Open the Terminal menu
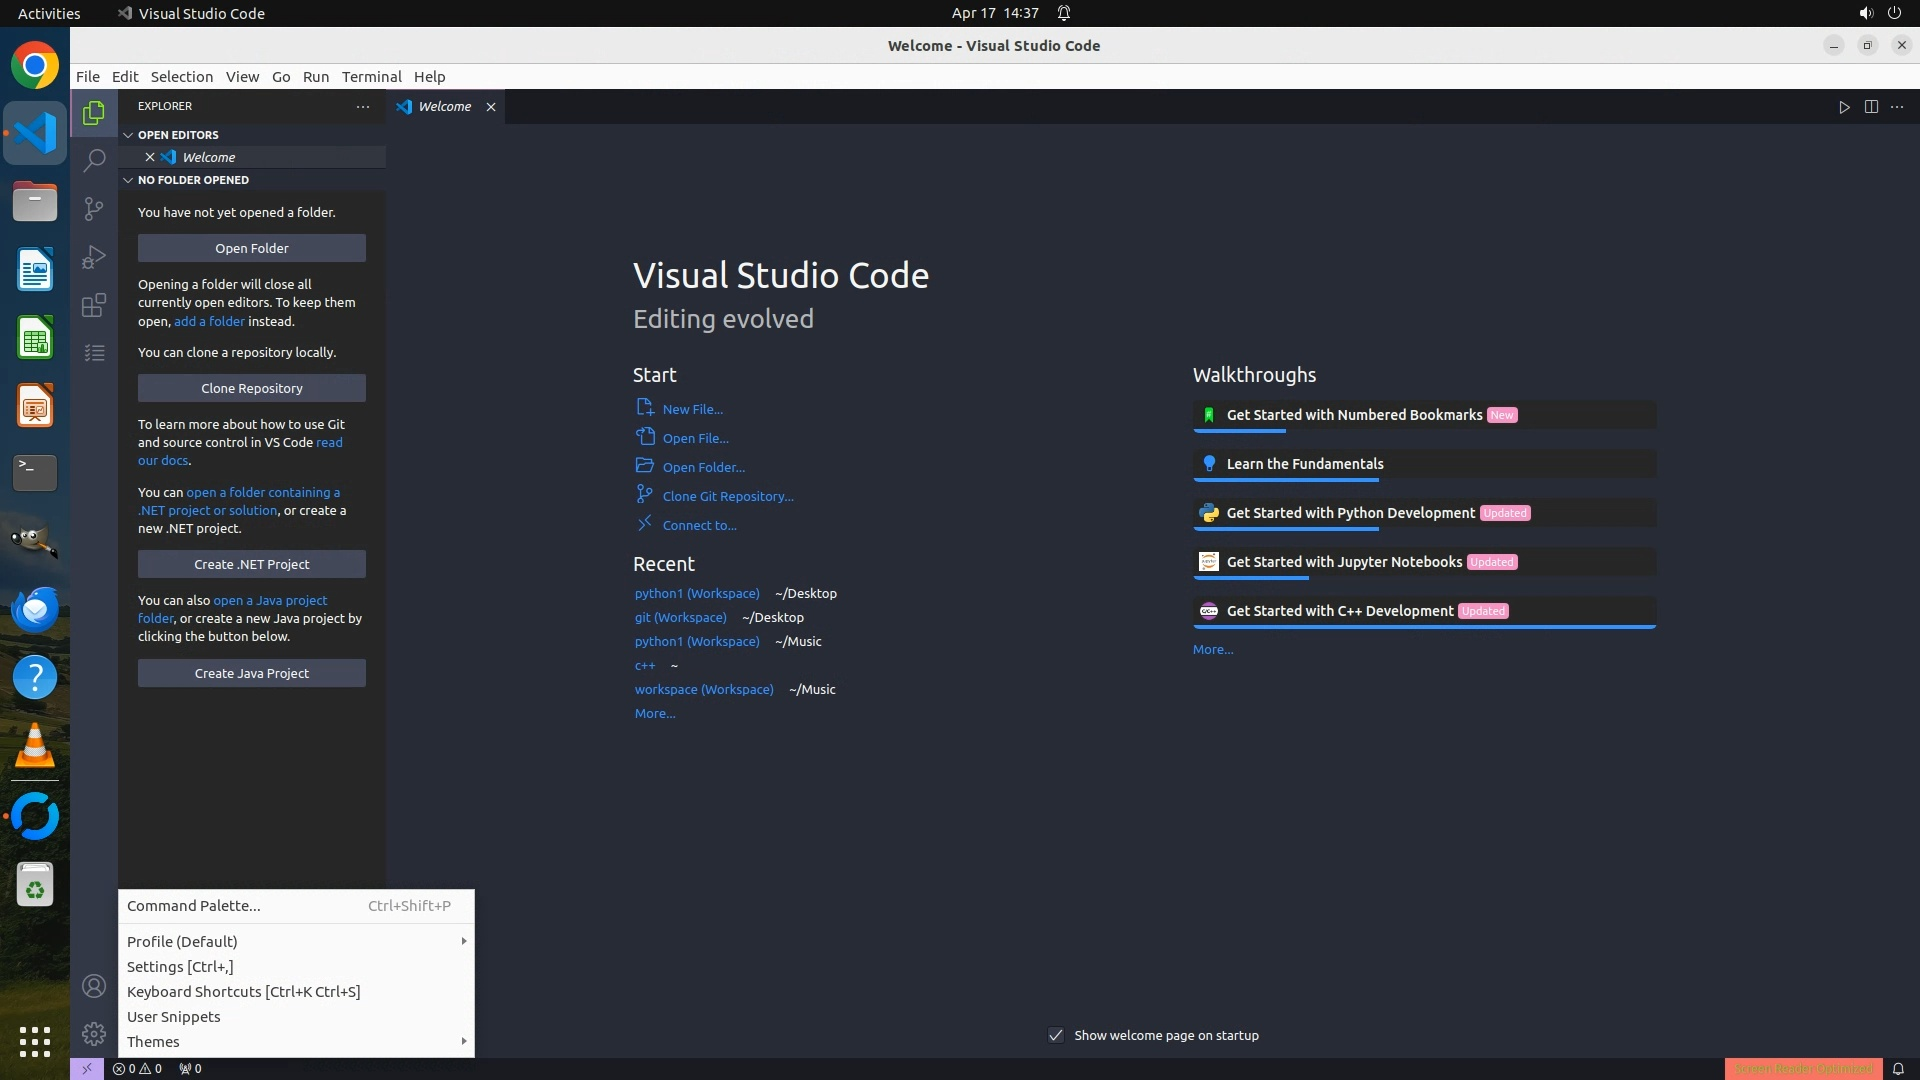The image size is (1920, 1080). (x=371, y=77)
